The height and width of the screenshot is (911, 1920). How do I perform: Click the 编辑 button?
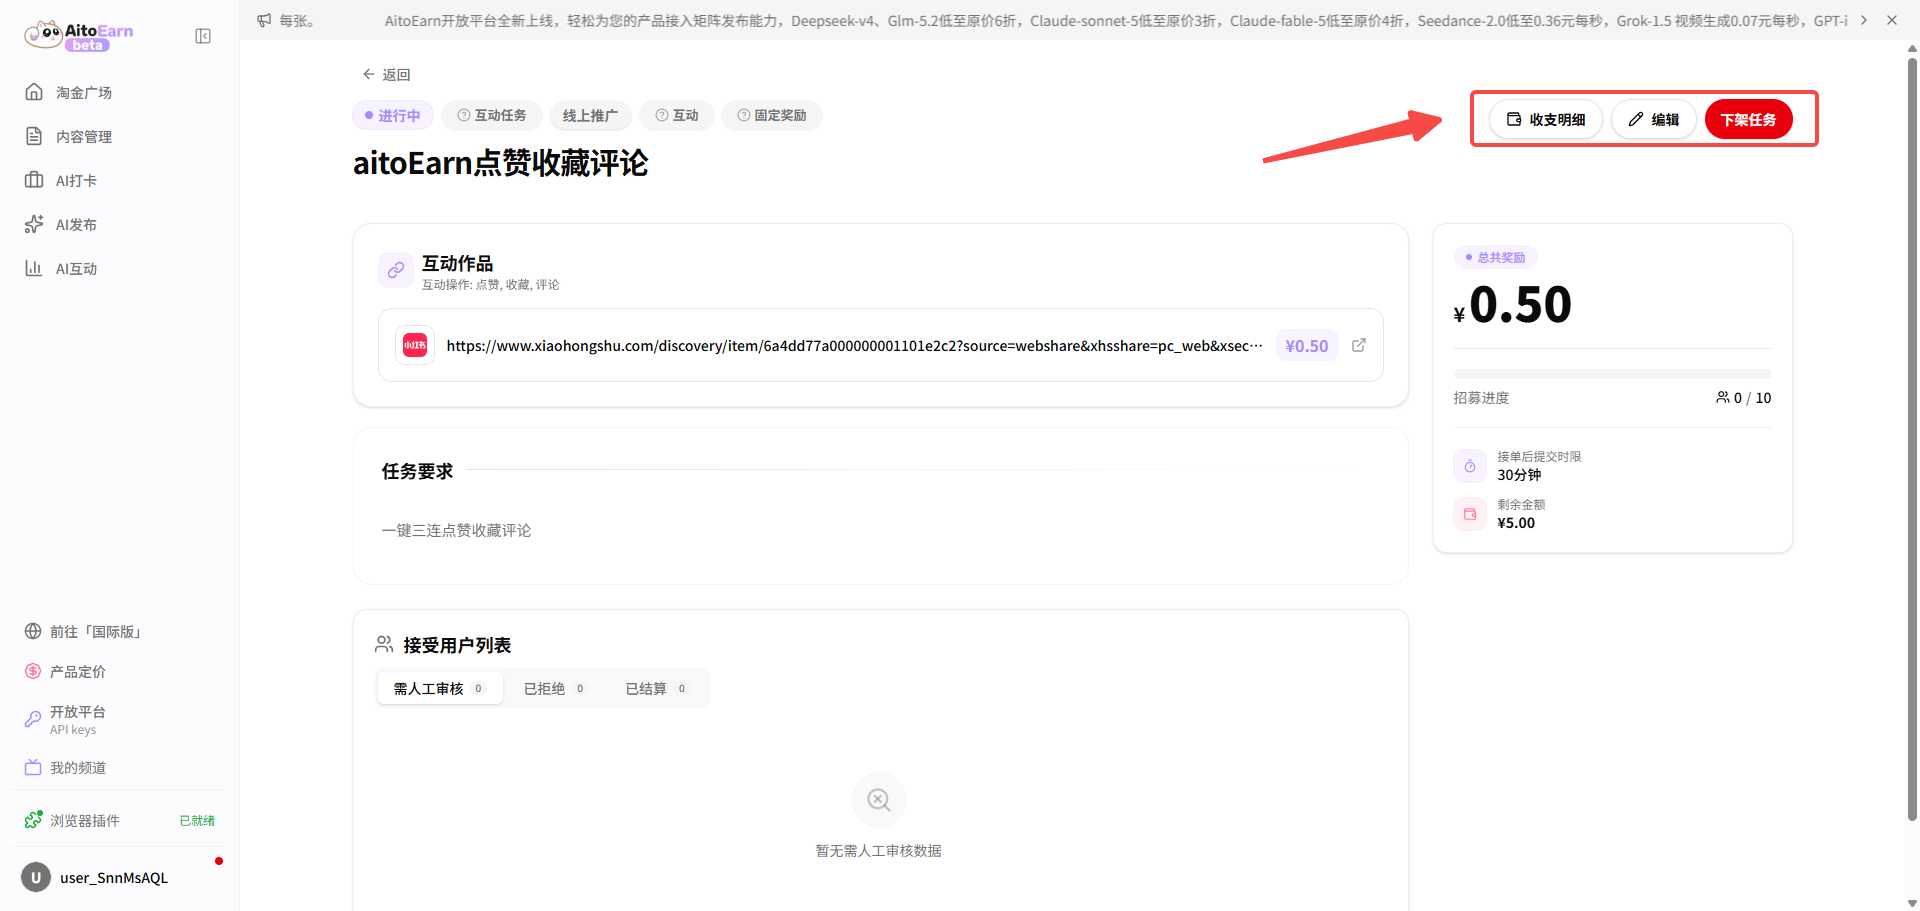(x=1654, y=119)
